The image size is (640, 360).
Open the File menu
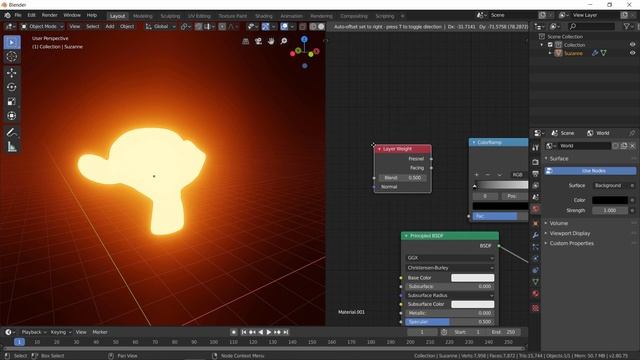click(18, 15)
